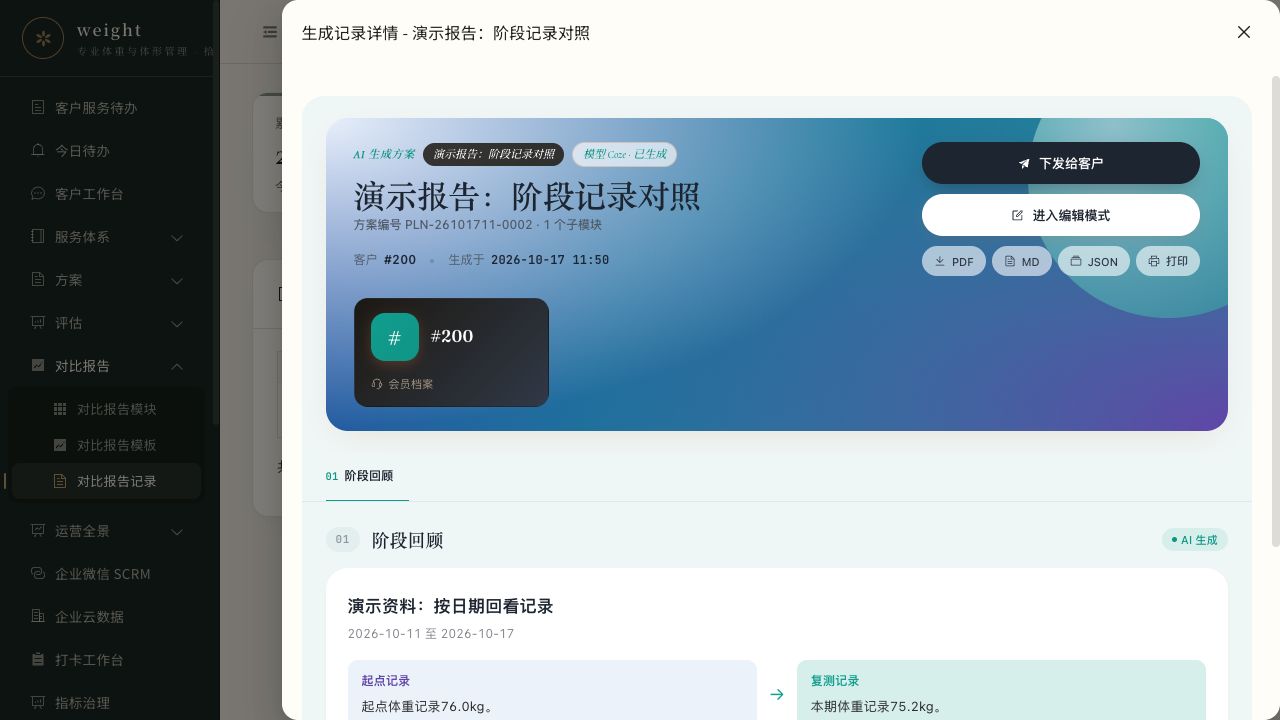Close the 生成记录详情 dialog
Image resolution: width=1280 pixels, height=720 pixels.
pyautogui.click(x=1244, y=32)
